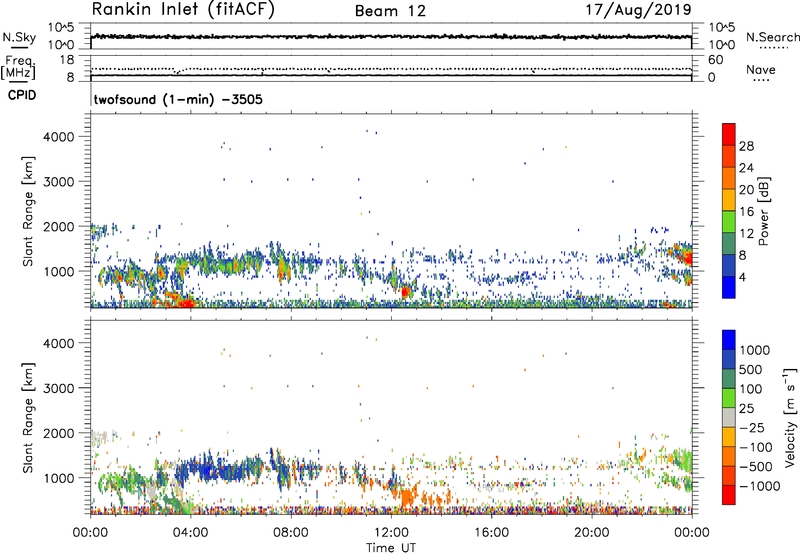Click the "CPID" row label
This screenshot has height=554, width=800.
point(22,95)
